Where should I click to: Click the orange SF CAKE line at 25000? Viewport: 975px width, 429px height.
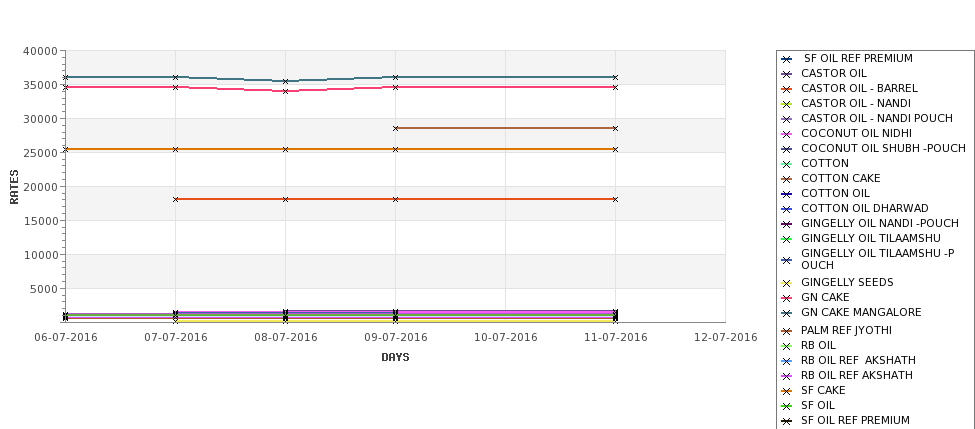340,149
